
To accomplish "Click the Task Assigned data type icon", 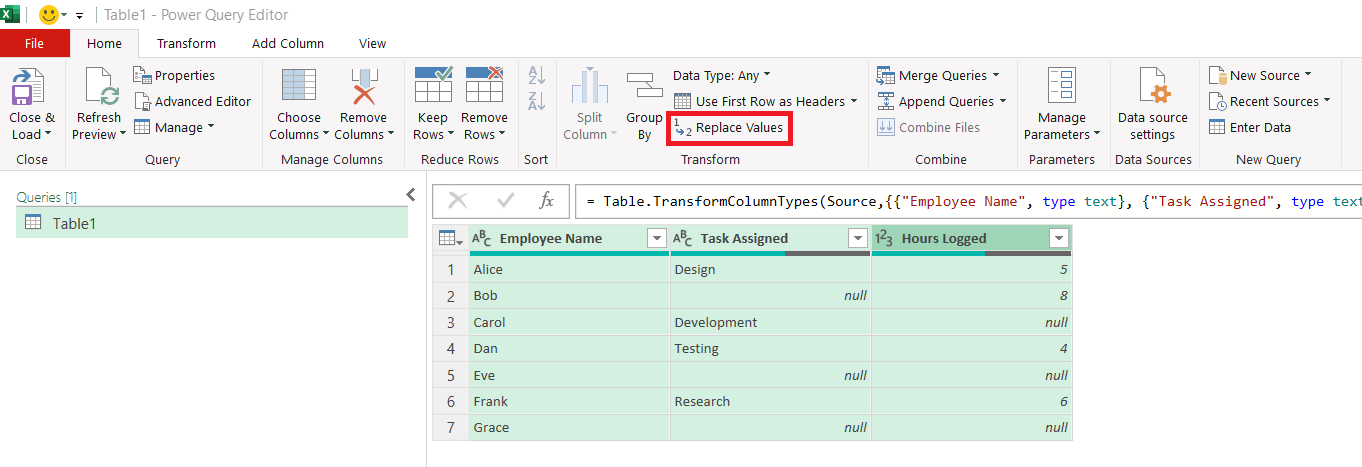I will point(683,238).
